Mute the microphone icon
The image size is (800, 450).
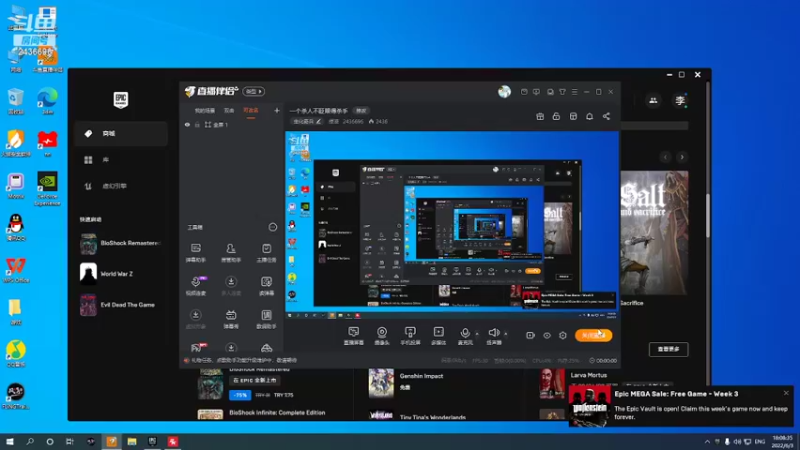pos(465,333)
